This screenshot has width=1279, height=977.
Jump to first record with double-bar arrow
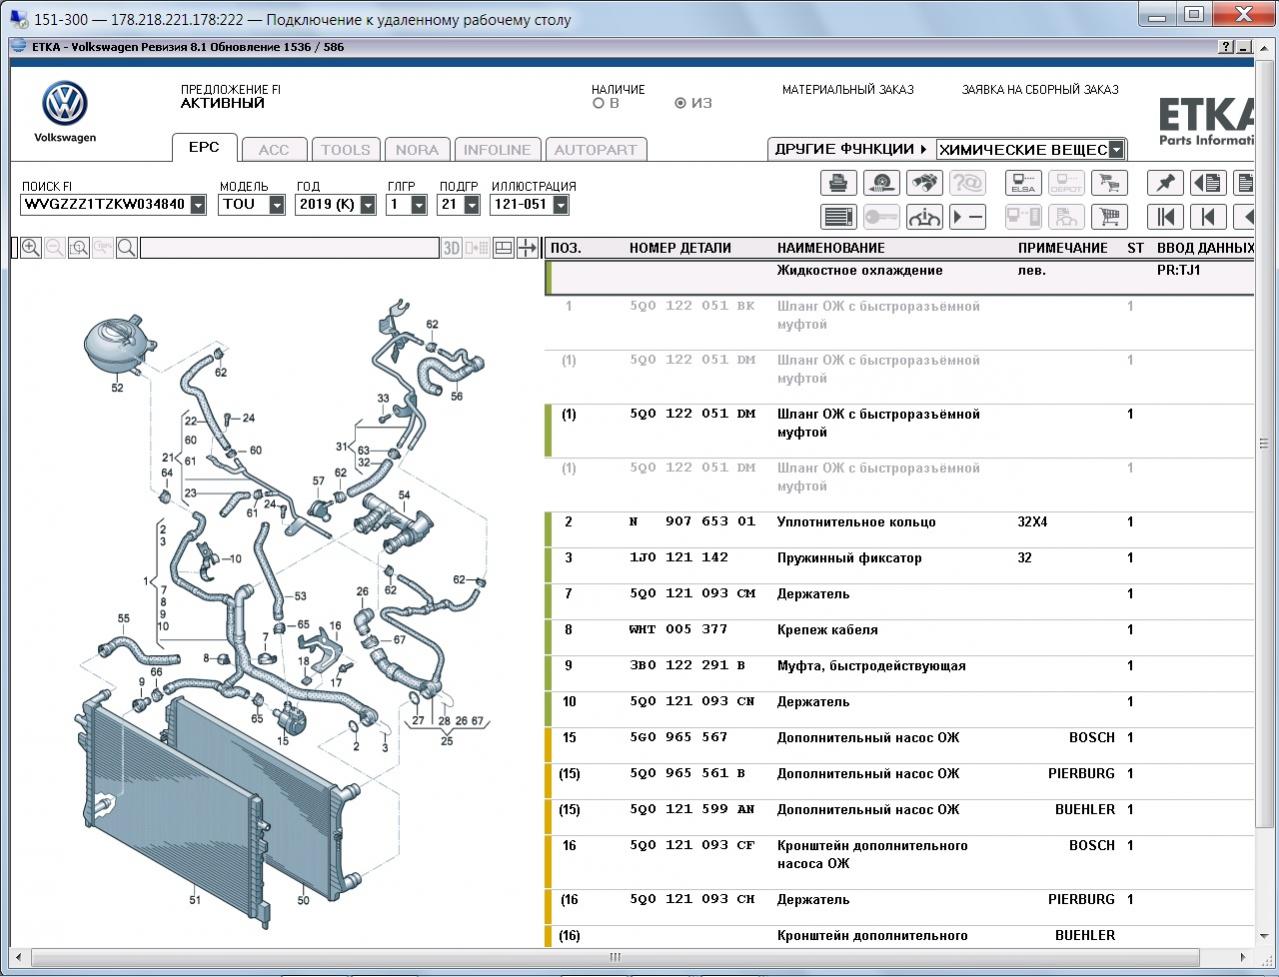1165,216
